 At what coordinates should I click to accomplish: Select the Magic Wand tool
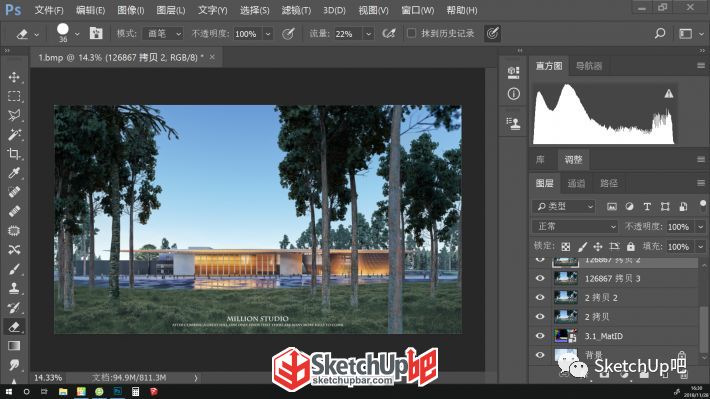point(14,135)
